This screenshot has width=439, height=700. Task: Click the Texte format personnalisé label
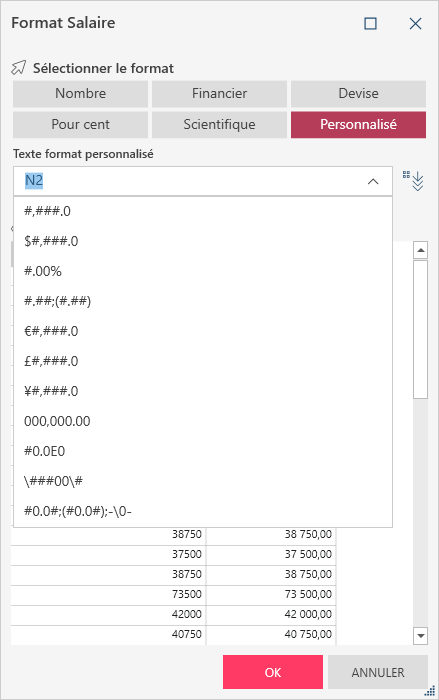click(83, 154)
